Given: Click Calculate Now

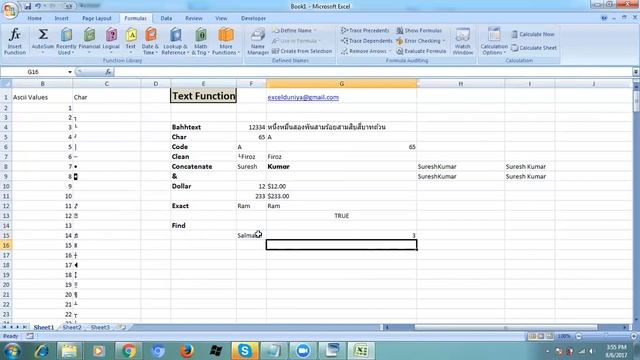Looking at the screenshot, I should [x=533, y=34].
